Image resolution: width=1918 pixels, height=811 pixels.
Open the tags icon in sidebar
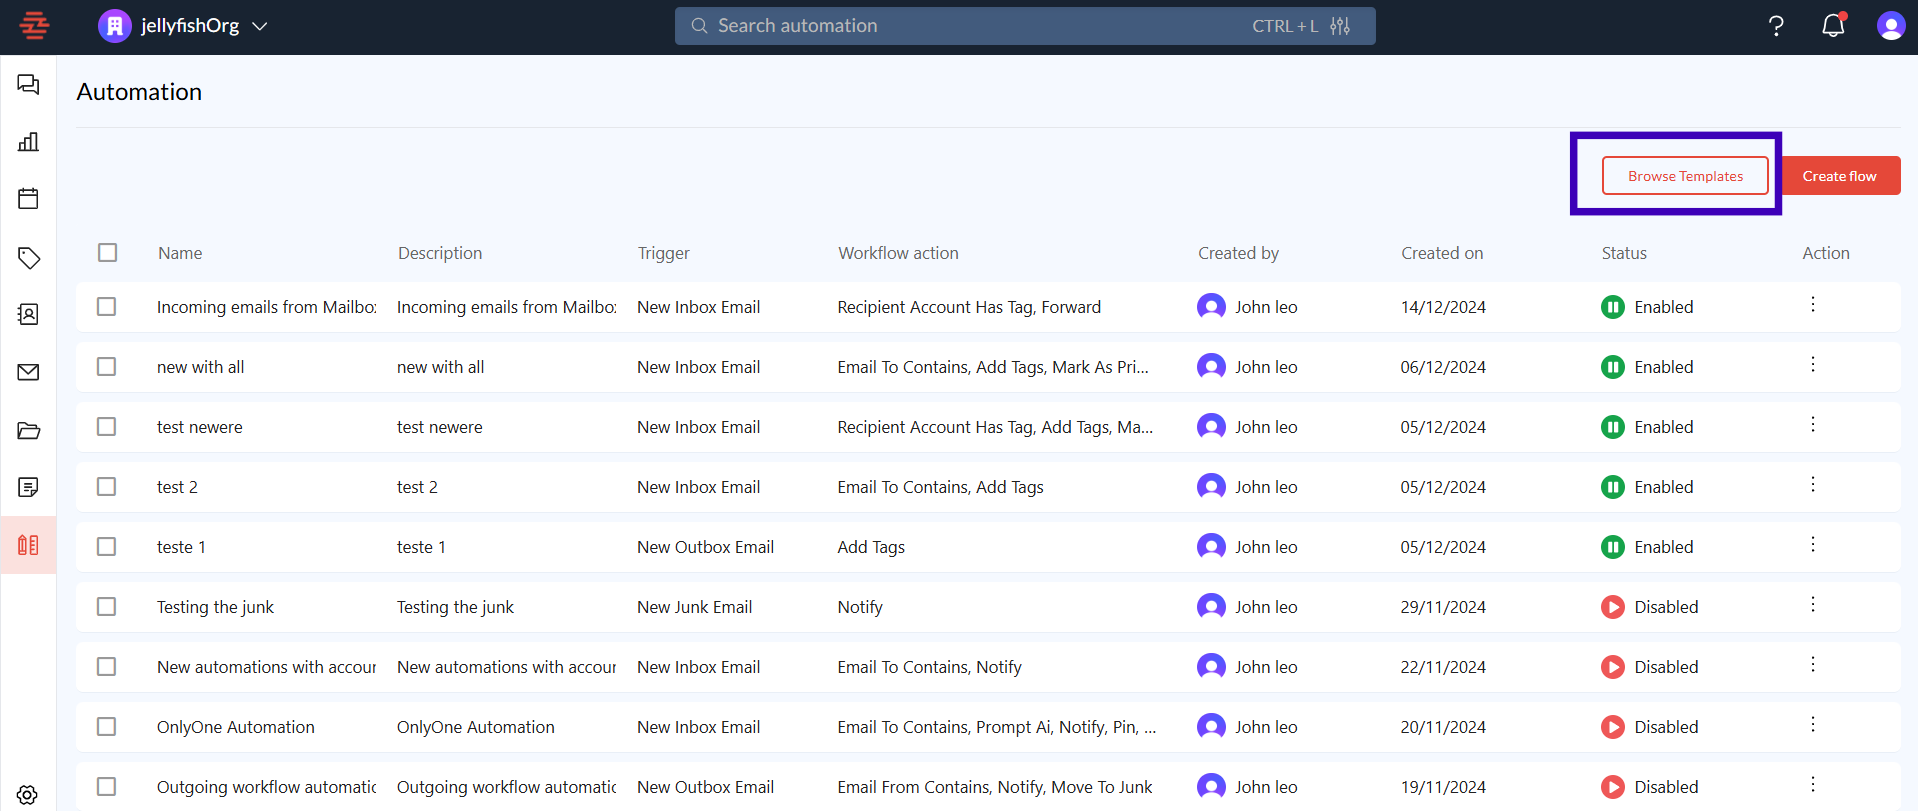[x=28, y=258]
